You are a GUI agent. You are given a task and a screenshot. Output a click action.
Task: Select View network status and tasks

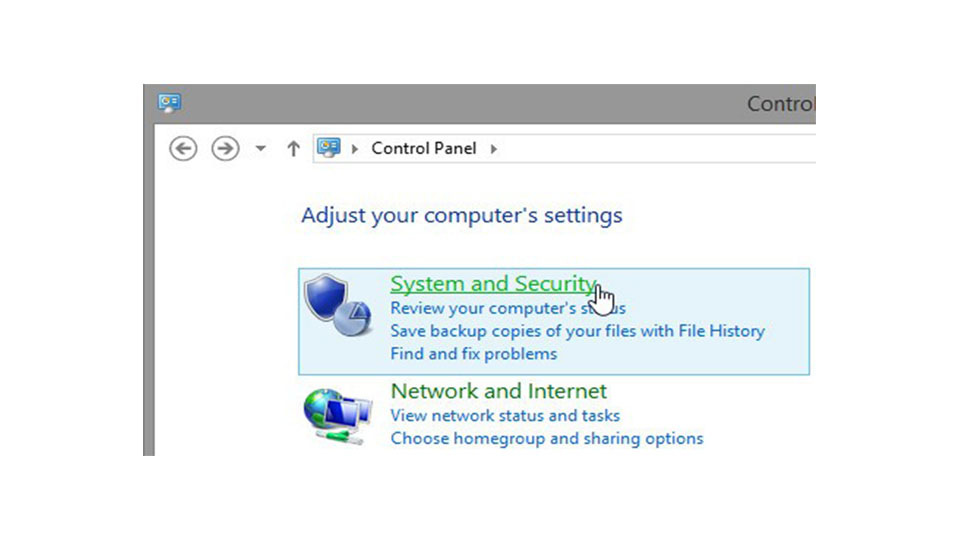(x=505, y=415)
